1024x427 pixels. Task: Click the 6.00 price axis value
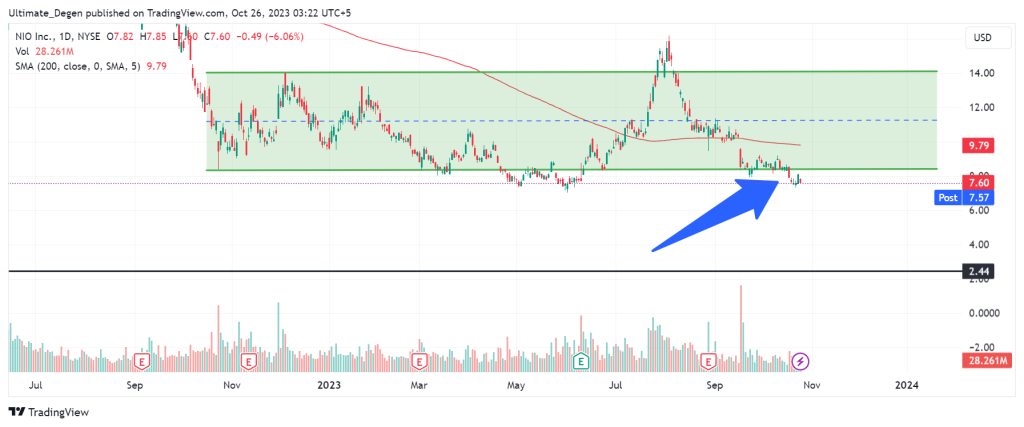point(980,210)
